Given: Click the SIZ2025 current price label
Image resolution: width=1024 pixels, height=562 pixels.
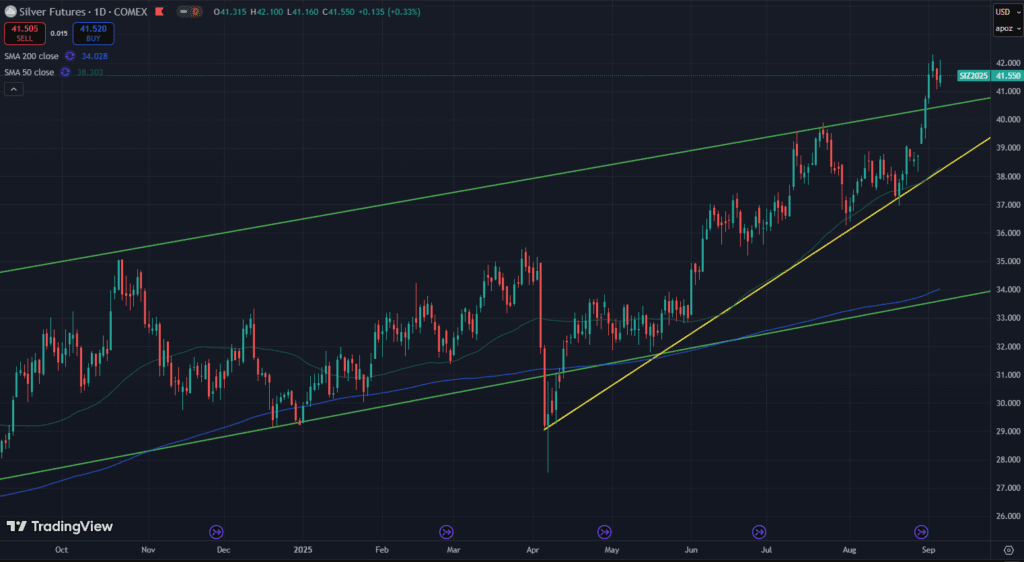Looking at the screenshot, I should (976, 76).
